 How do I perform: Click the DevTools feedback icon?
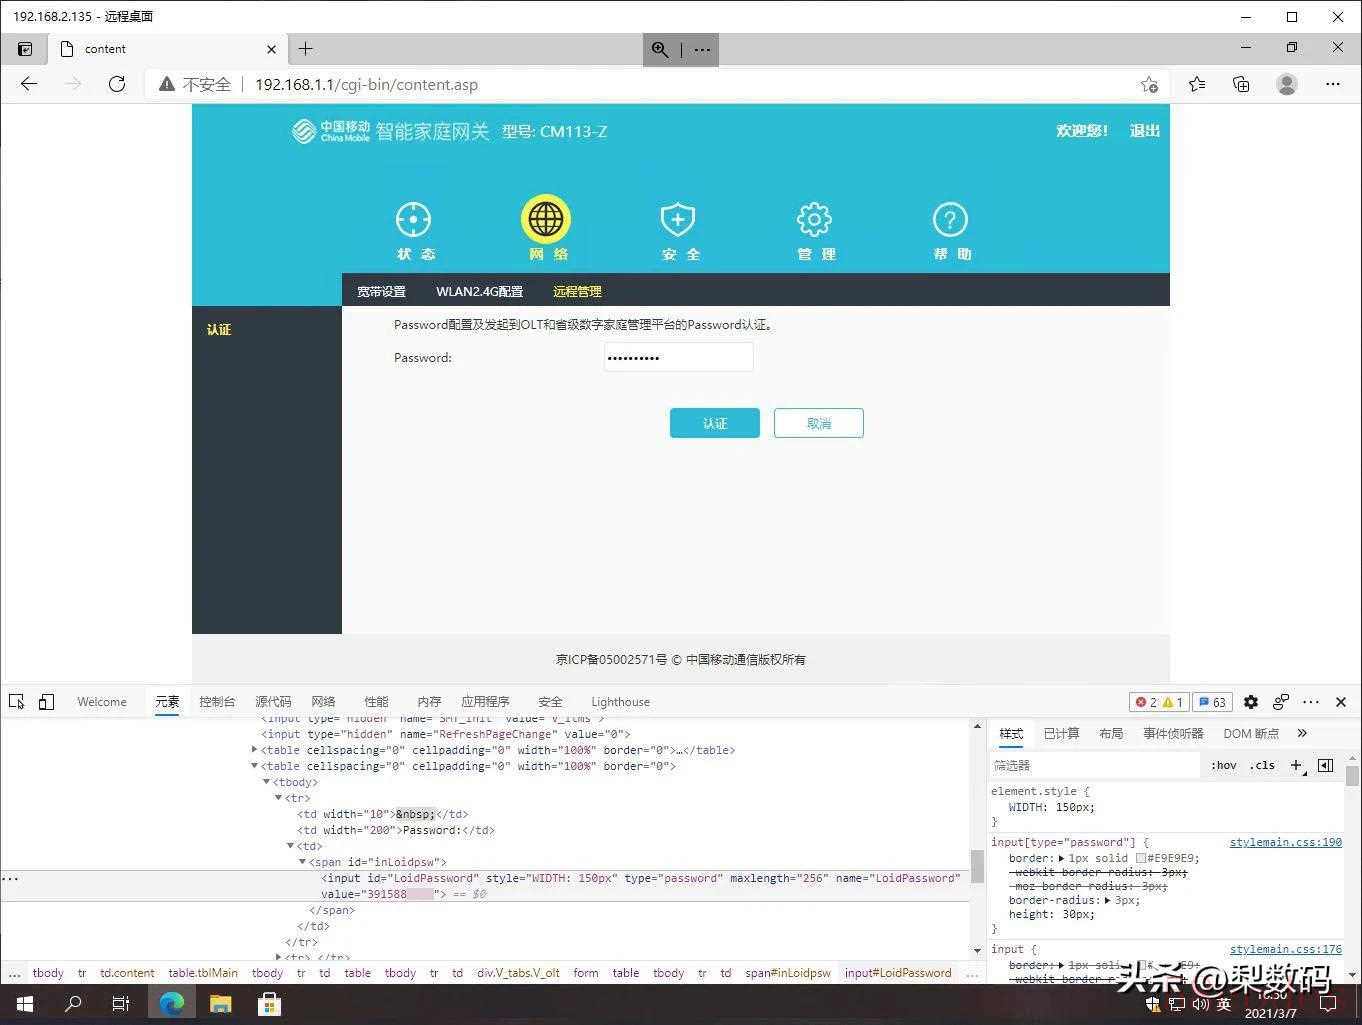coord(1281,702)
